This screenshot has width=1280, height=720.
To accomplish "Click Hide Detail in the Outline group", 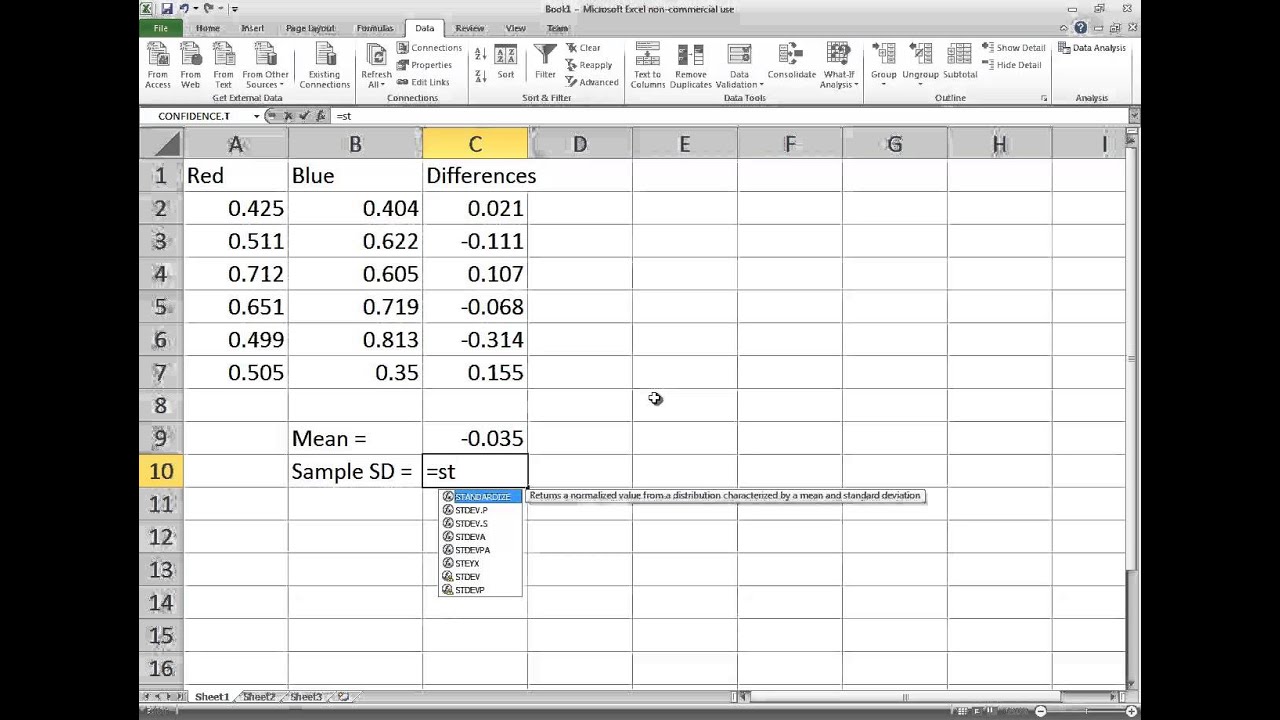I will point(1012,65).
